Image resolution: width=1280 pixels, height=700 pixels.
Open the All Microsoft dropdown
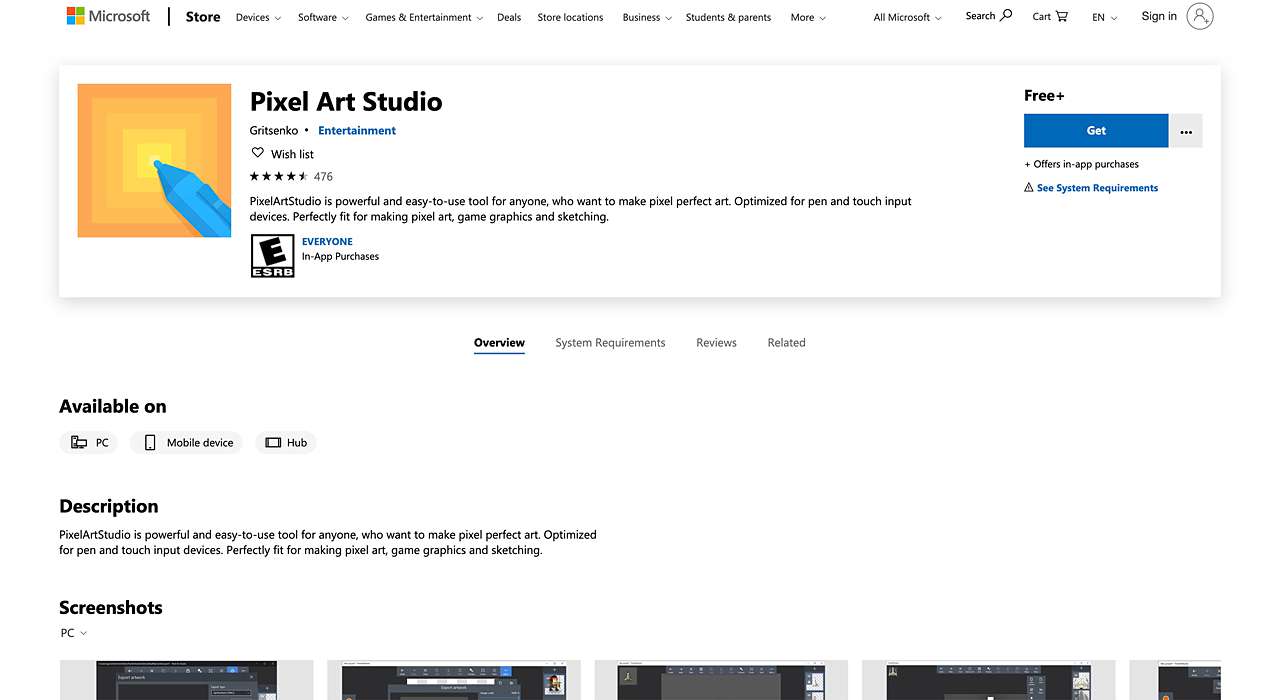pyautogui.click(x=907, y=17)
